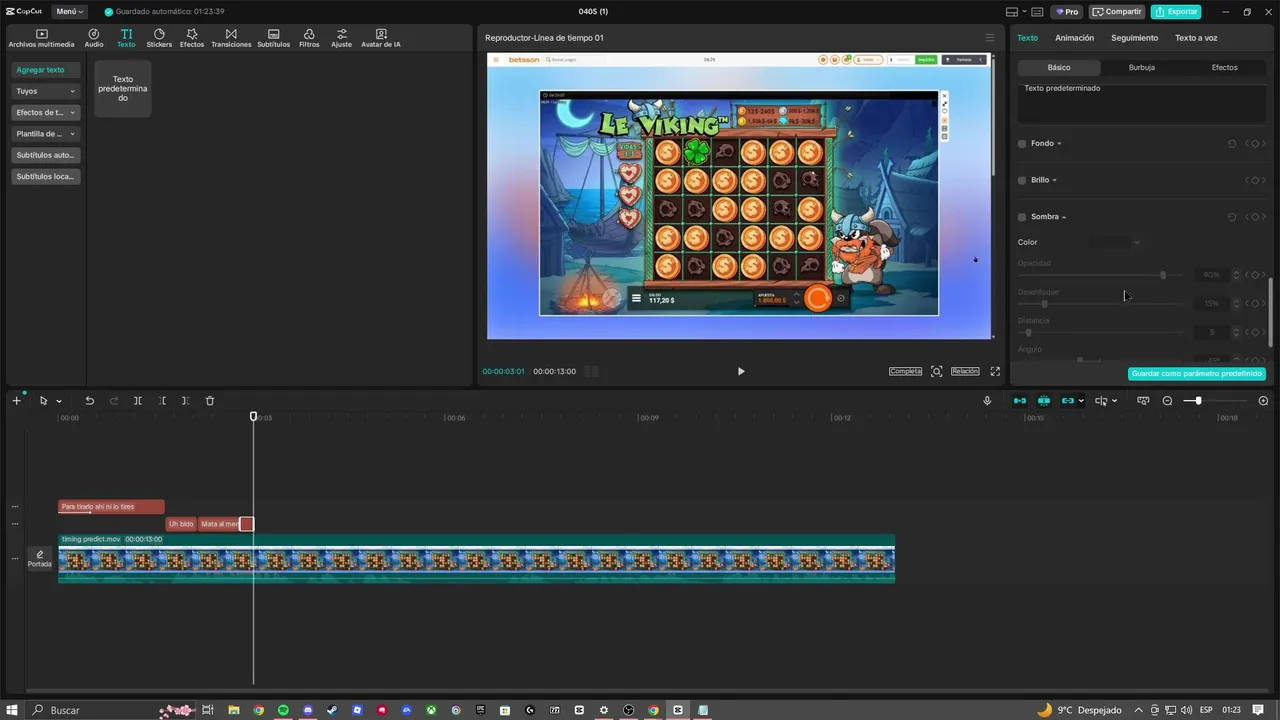Enable the Sombra checkbox
Viewport: 1280px width, 720px height.
(x=1022, y=217)
